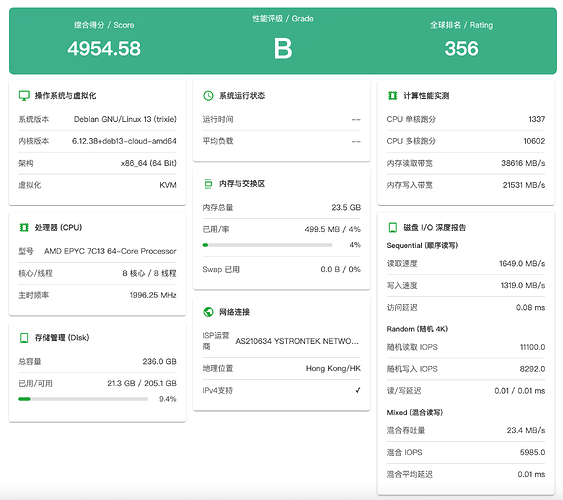The image size is (563, 500).
Task: Click the clock icon beside 系统运行状态
Action: click(208, 96)
